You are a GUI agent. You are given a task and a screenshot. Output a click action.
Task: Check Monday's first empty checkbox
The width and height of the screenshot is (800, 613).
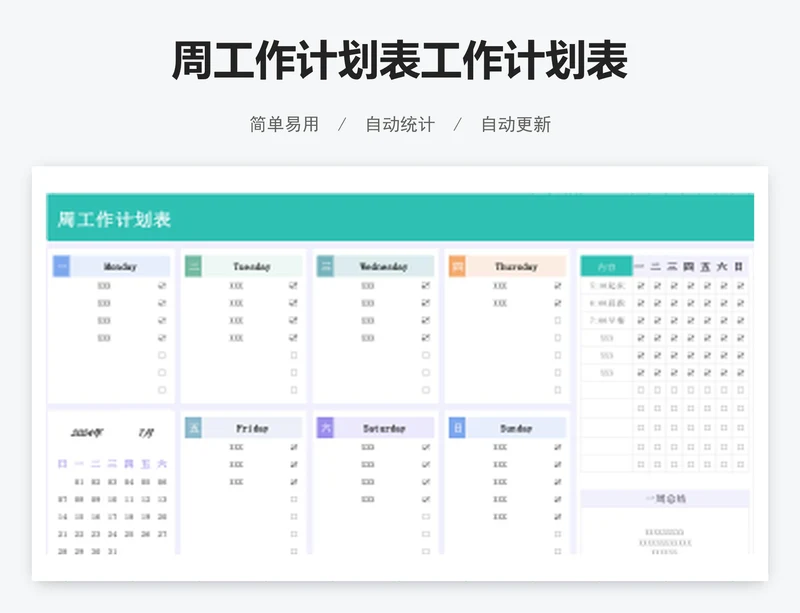(x=162, y=355)
